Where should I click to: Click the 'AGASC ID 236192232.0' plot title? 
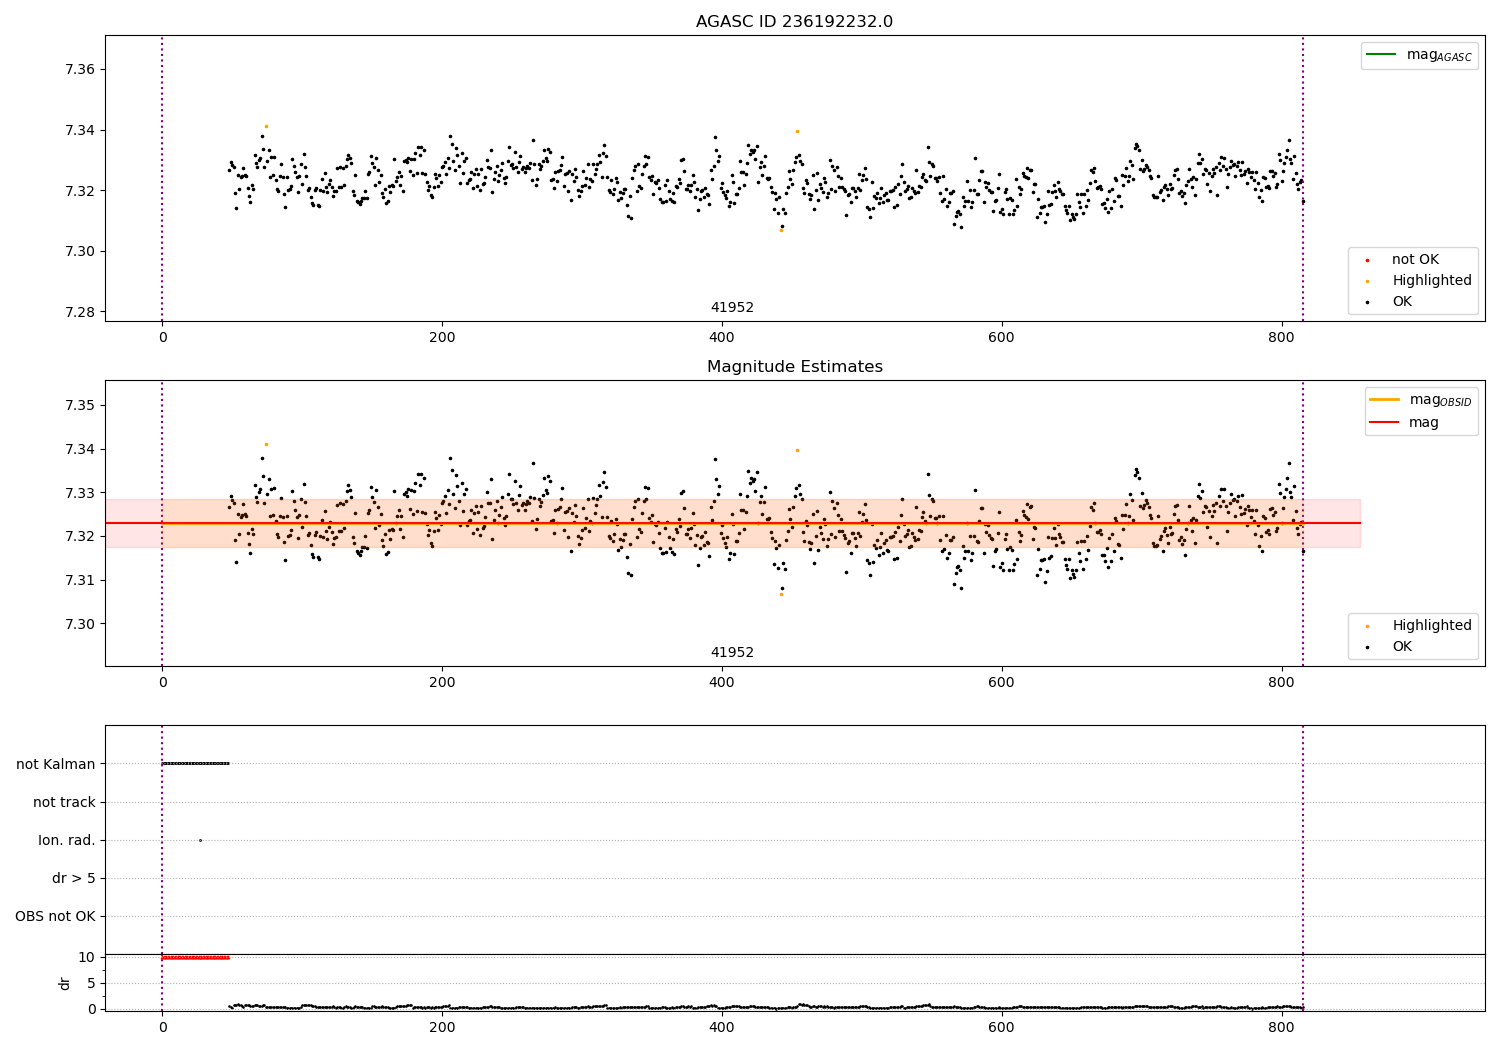[794, 22]
